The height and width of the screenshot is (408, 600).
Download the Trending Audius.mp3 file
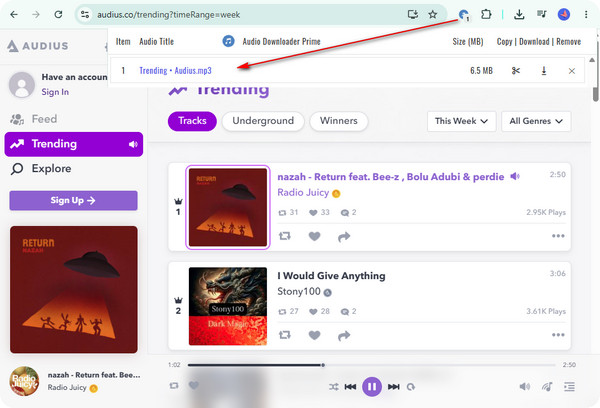click(544, 70)
